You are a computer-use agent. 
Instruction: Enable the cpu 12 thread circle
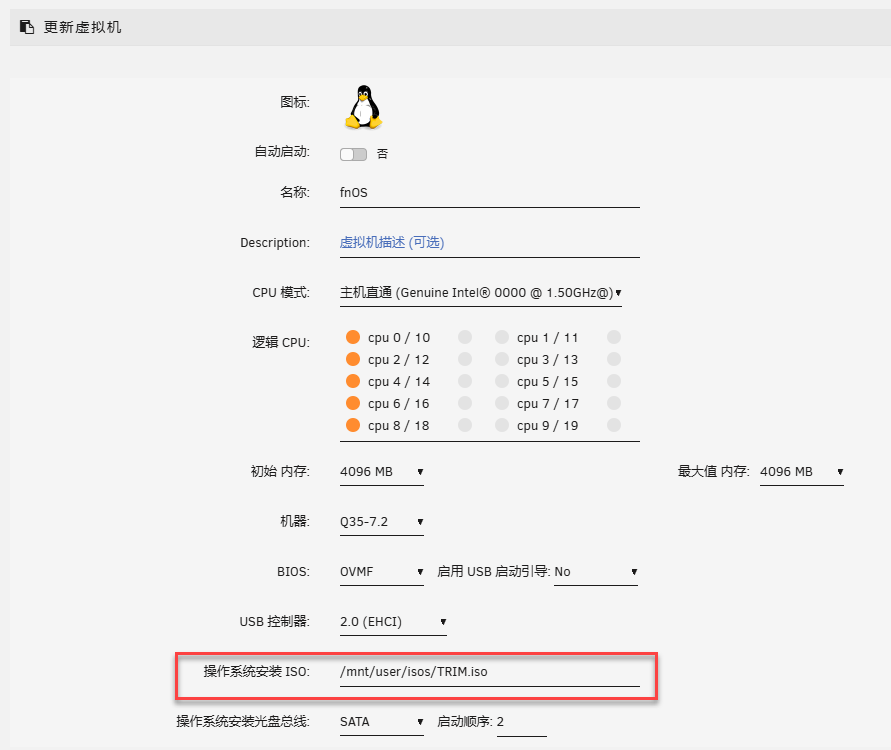click(x=465, y=359)
